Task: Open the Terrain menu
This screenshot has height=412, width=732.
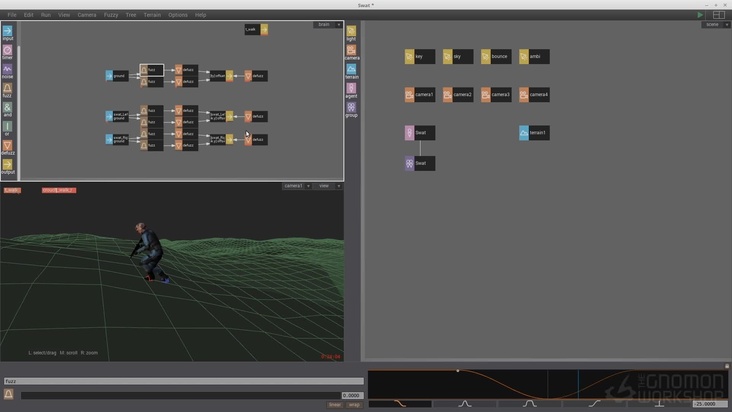Action: point(151,15)
